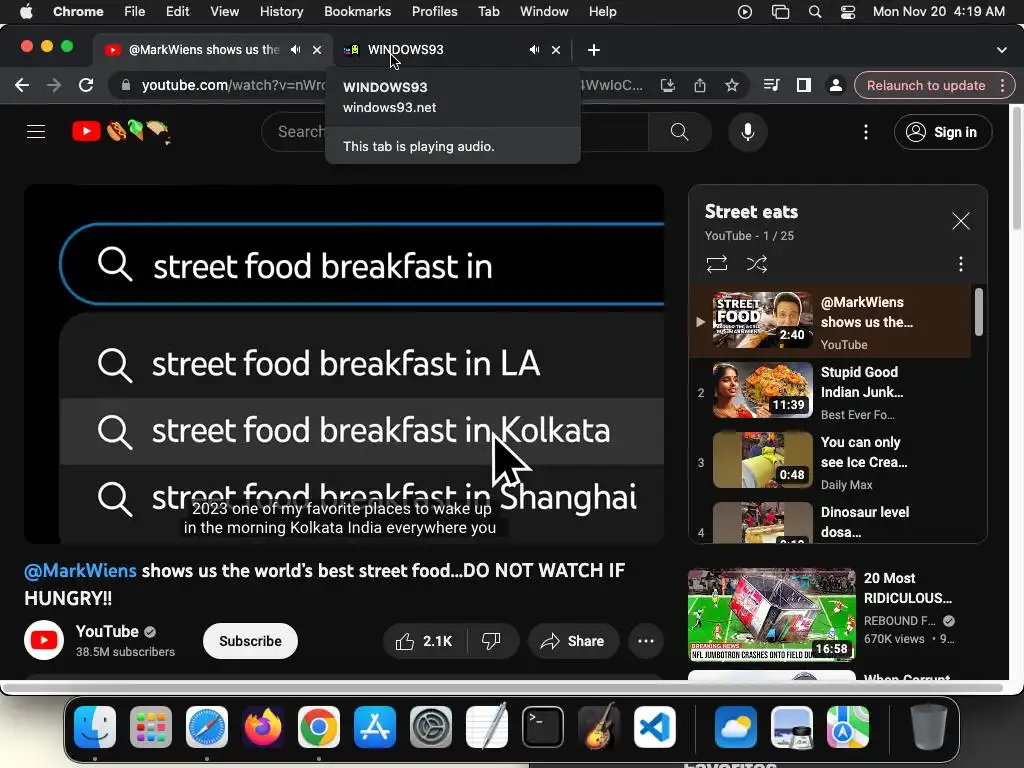Open YouTube settings three-dot menu
The width and height of the screenshot is (1024, 768).
click(866, 132)
